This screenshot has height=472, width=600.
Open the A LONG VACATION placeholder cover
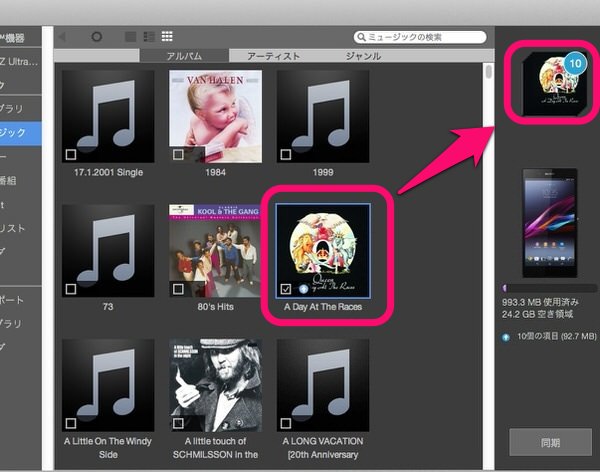pos(323,385)
